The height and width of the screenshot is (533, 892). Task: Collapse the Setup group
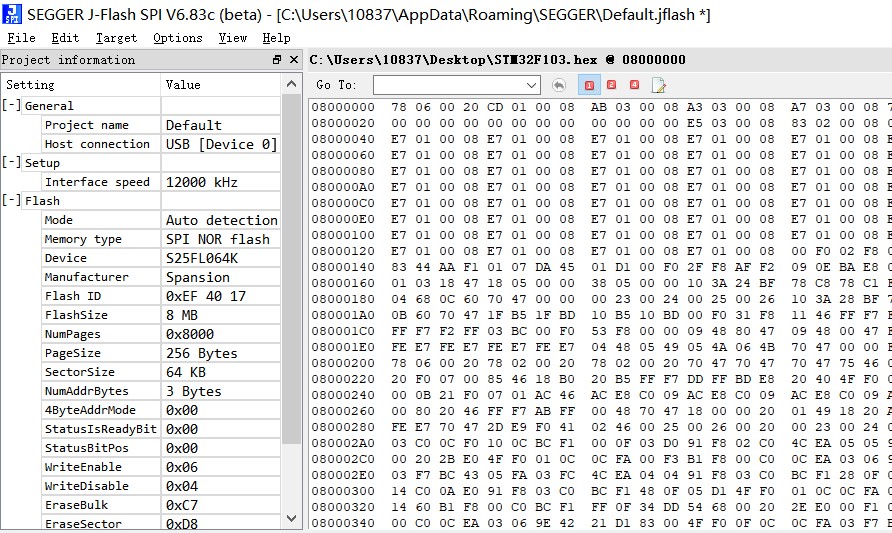pyautogui.click(x=11, y=162)
